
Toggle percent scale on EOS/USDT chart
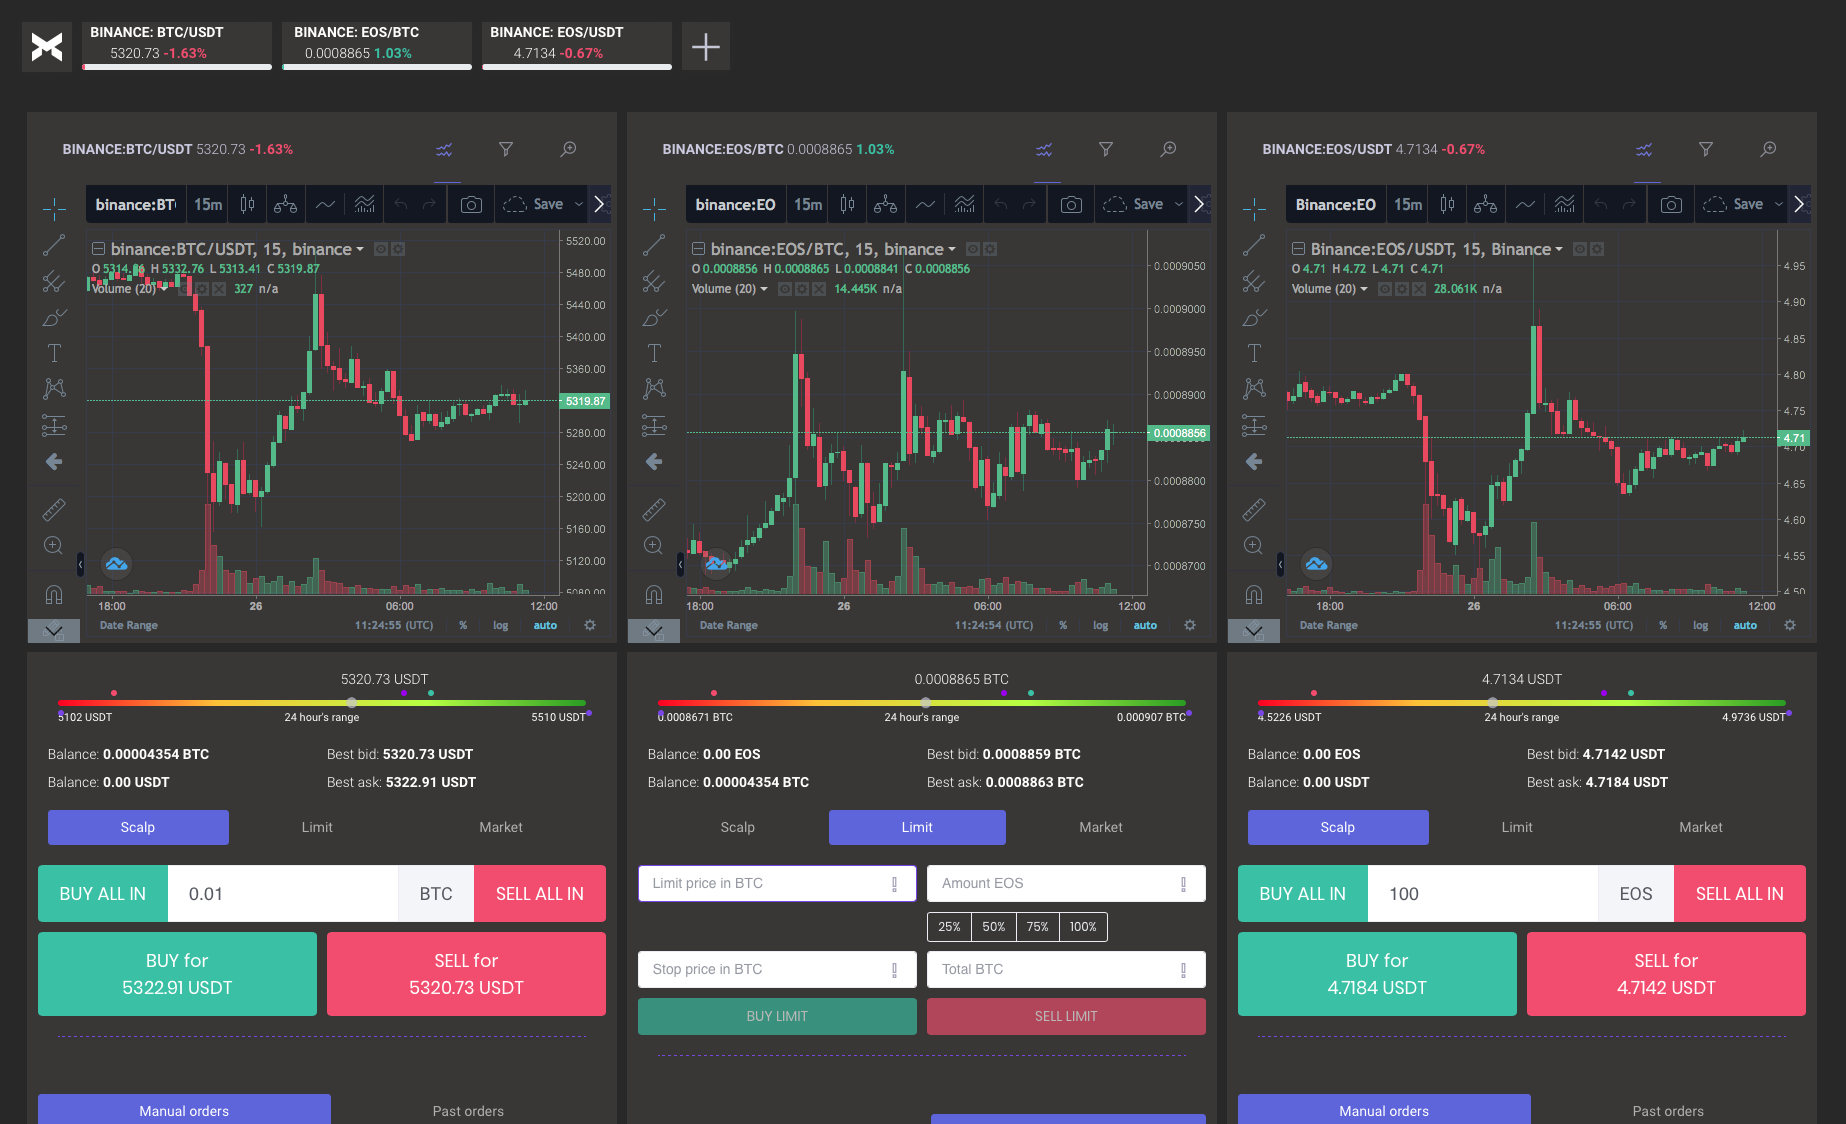[1663, 625]
